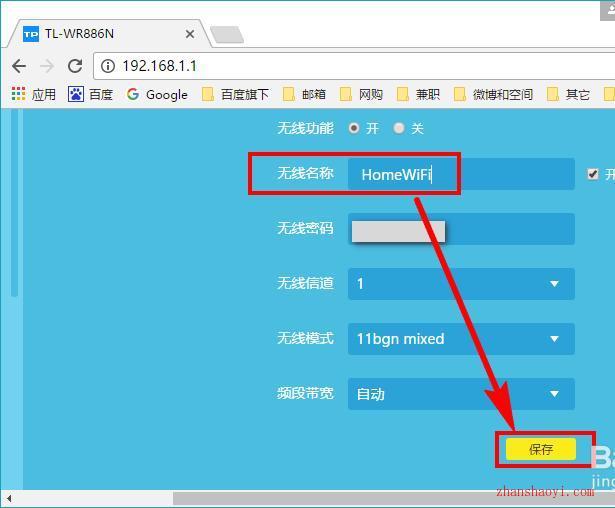This screenshot has width=615, height=508.
Task: Reload the router page
Action: tap(75, 66)
